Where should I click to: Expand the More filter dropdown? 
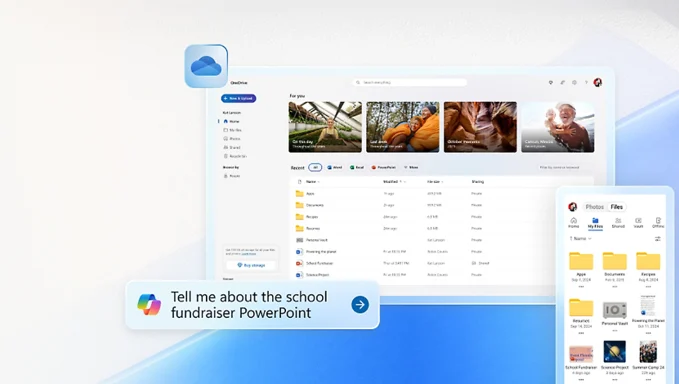coord(411,167)
